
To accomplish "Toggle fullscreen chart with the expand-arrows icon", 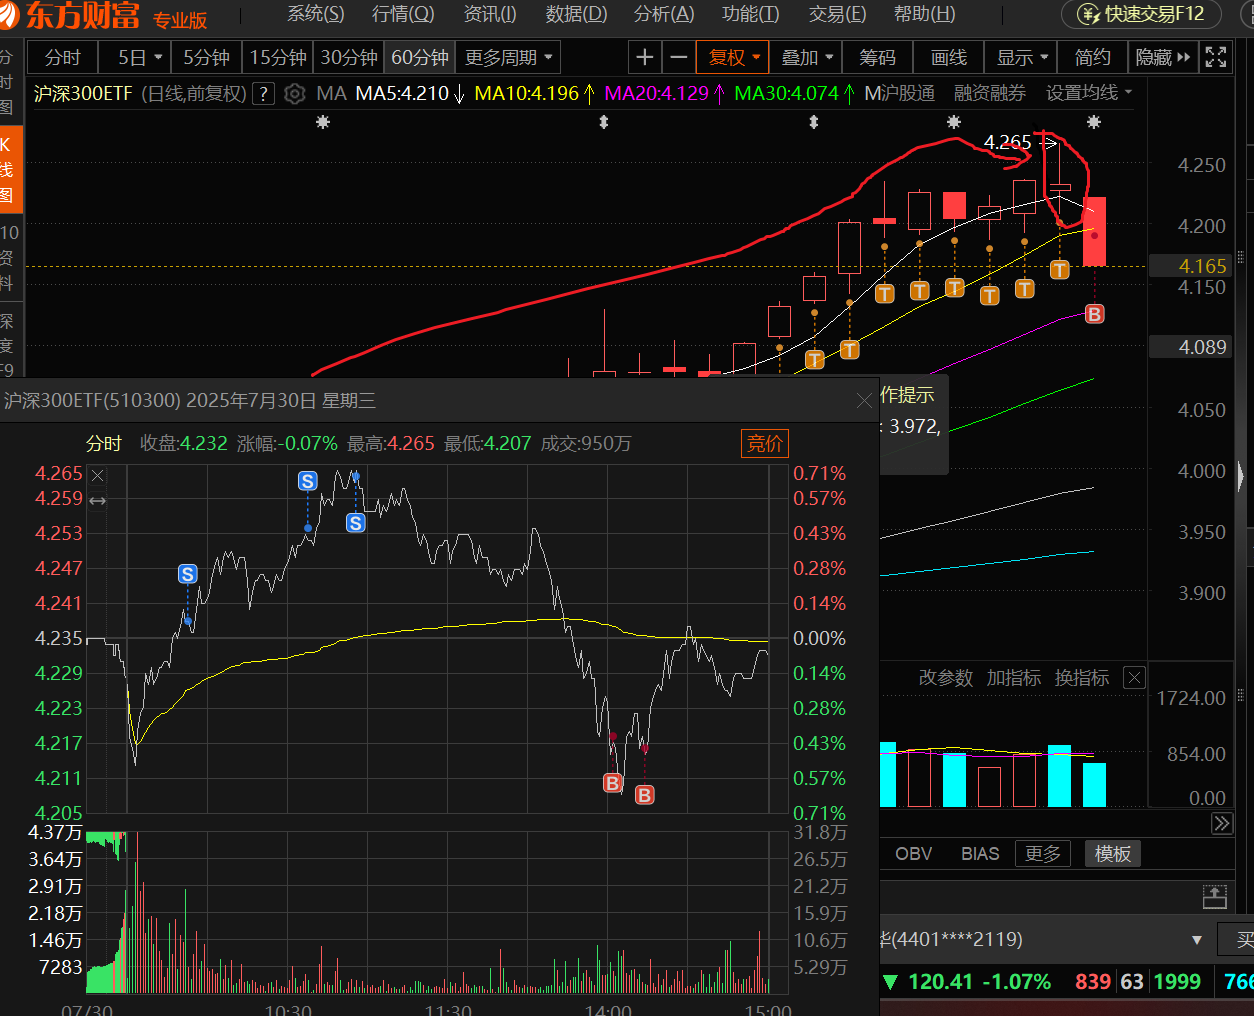I will 1216,57.
